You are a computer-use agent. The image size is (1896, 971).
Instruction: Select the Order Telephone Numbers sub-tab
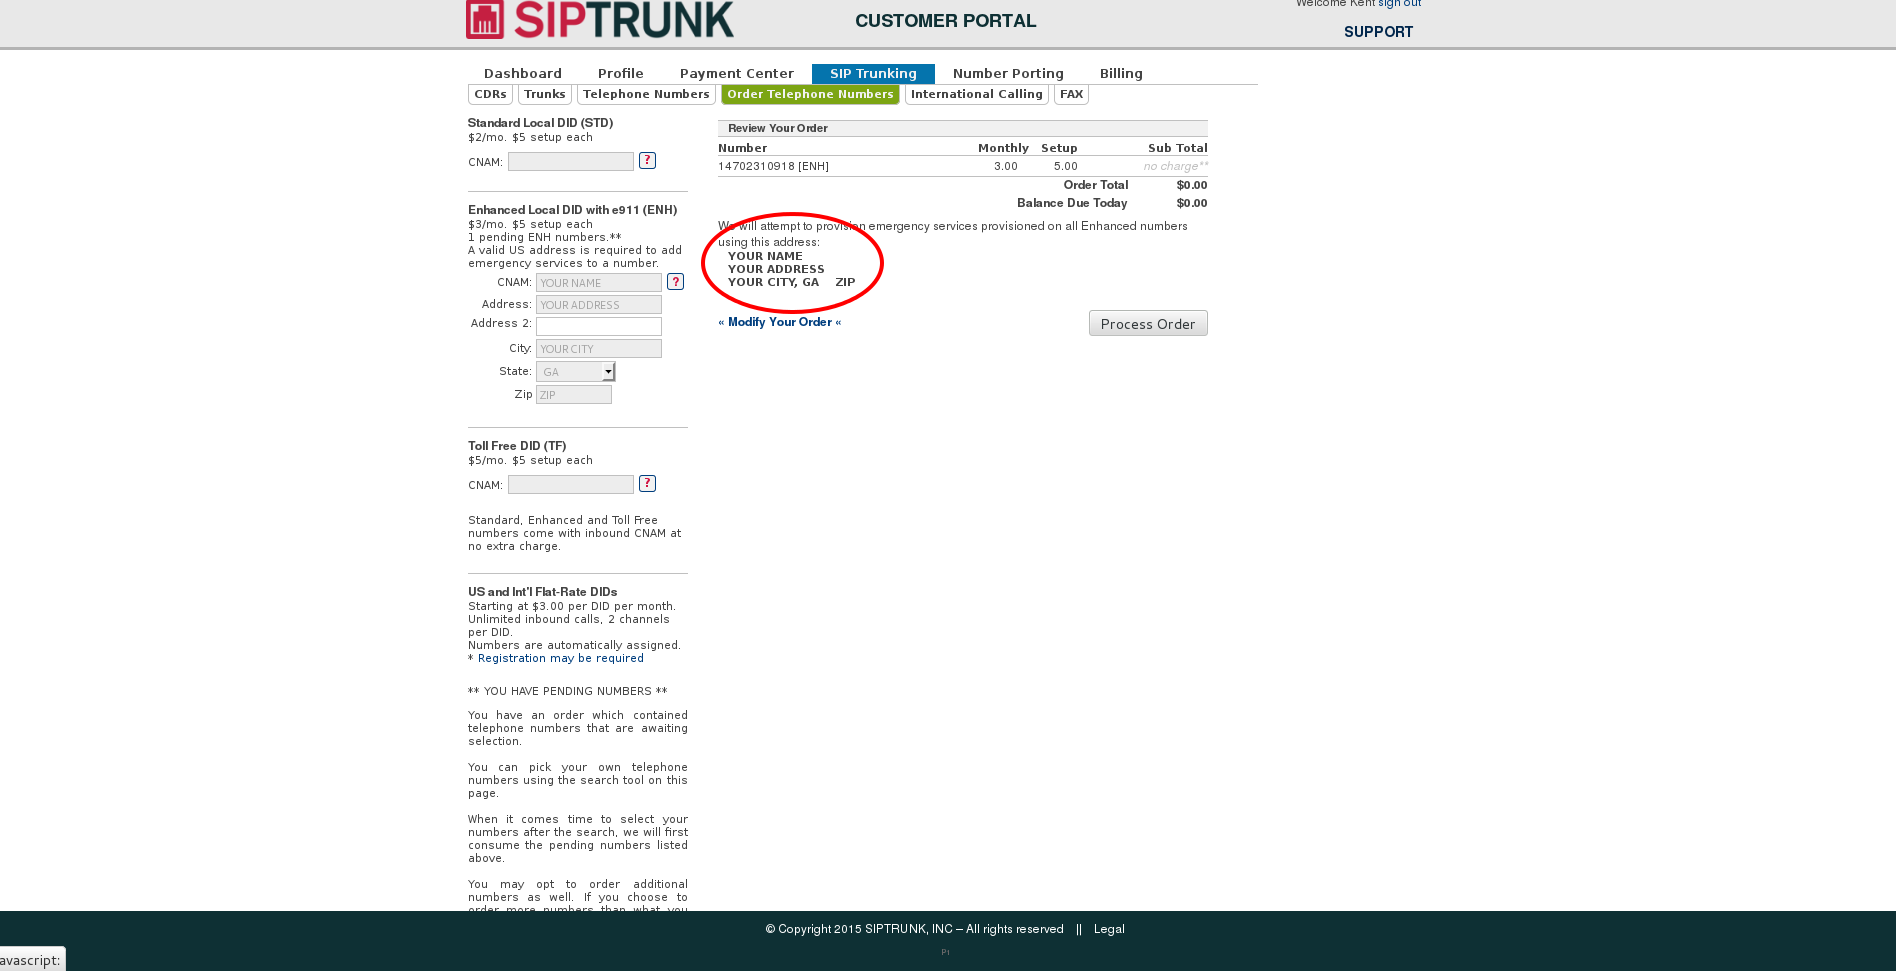tap(810, 94)
